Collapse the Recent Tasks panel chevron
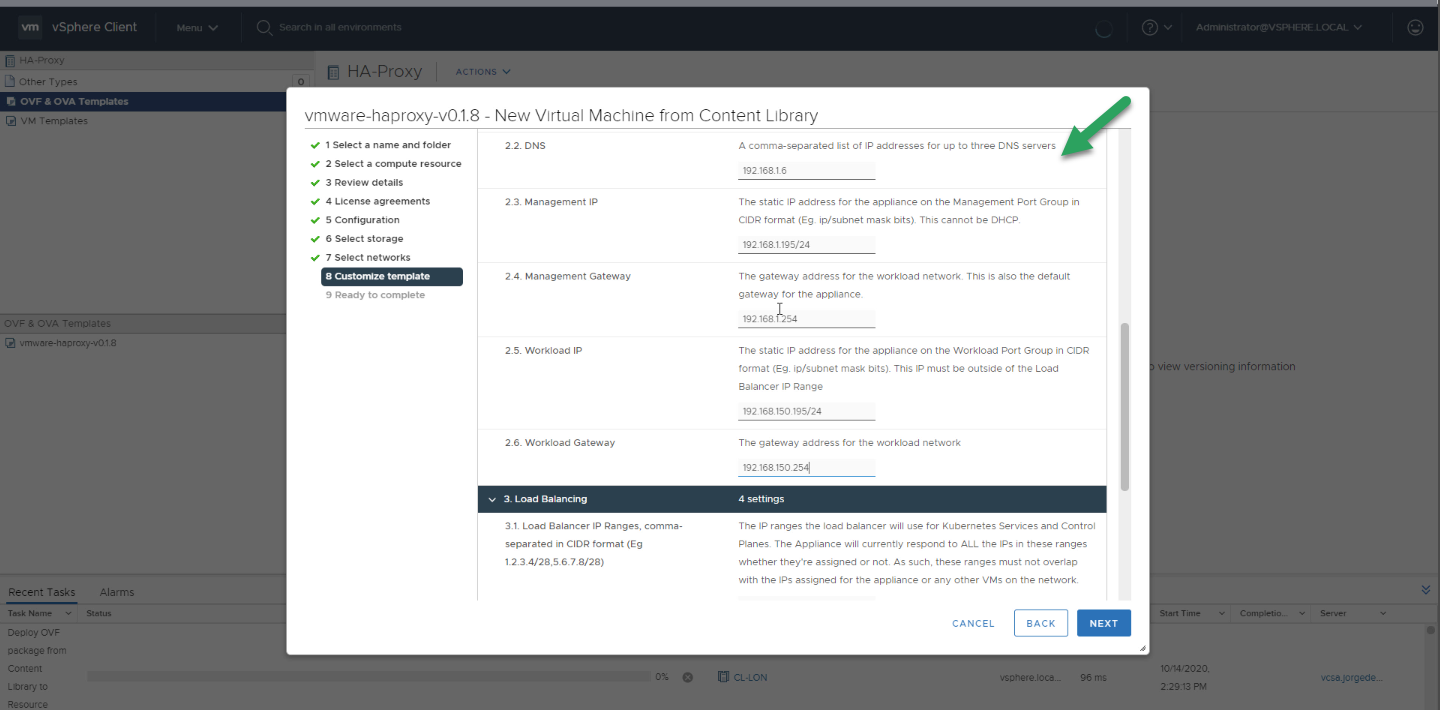Viewport: 1440px width, 710px height. [1426, 590]
